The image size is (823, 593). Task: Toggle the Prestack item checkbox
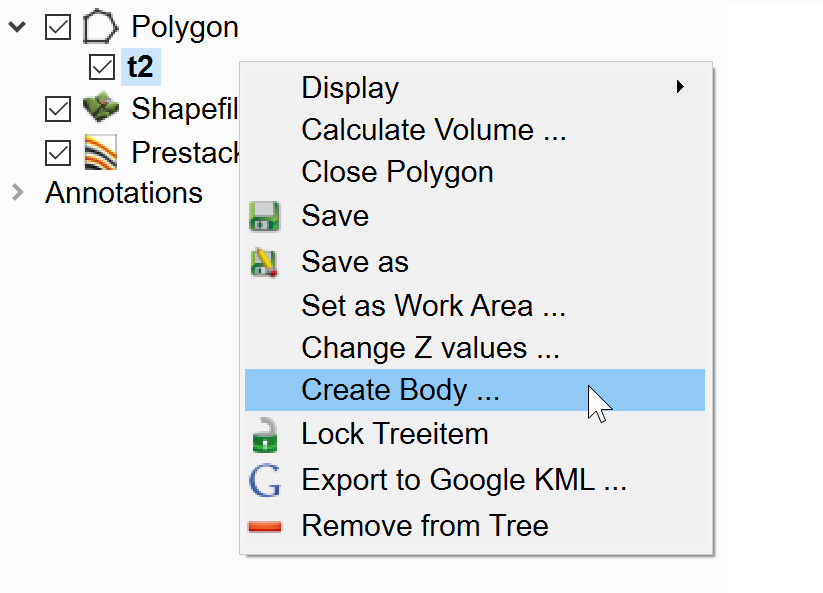pyautogui.click(x=58, y=152)
